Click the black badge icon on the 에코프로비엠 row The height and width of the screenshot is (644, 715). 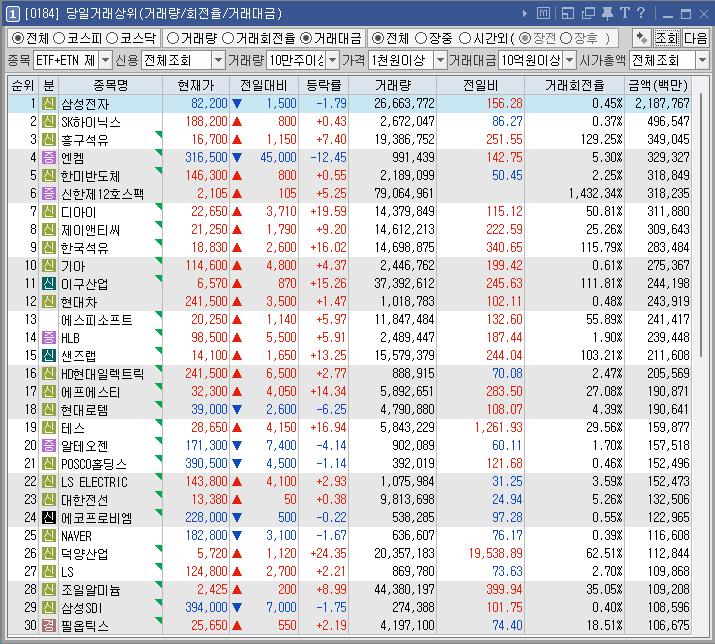tap(49, 518)
